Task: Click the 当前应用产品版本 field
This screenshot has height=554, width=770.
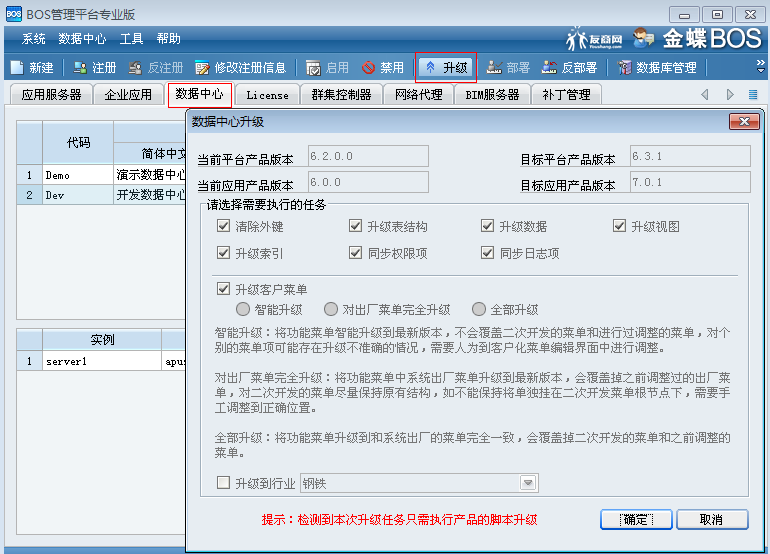Action: pyautogui.click(x=368, y=182)
